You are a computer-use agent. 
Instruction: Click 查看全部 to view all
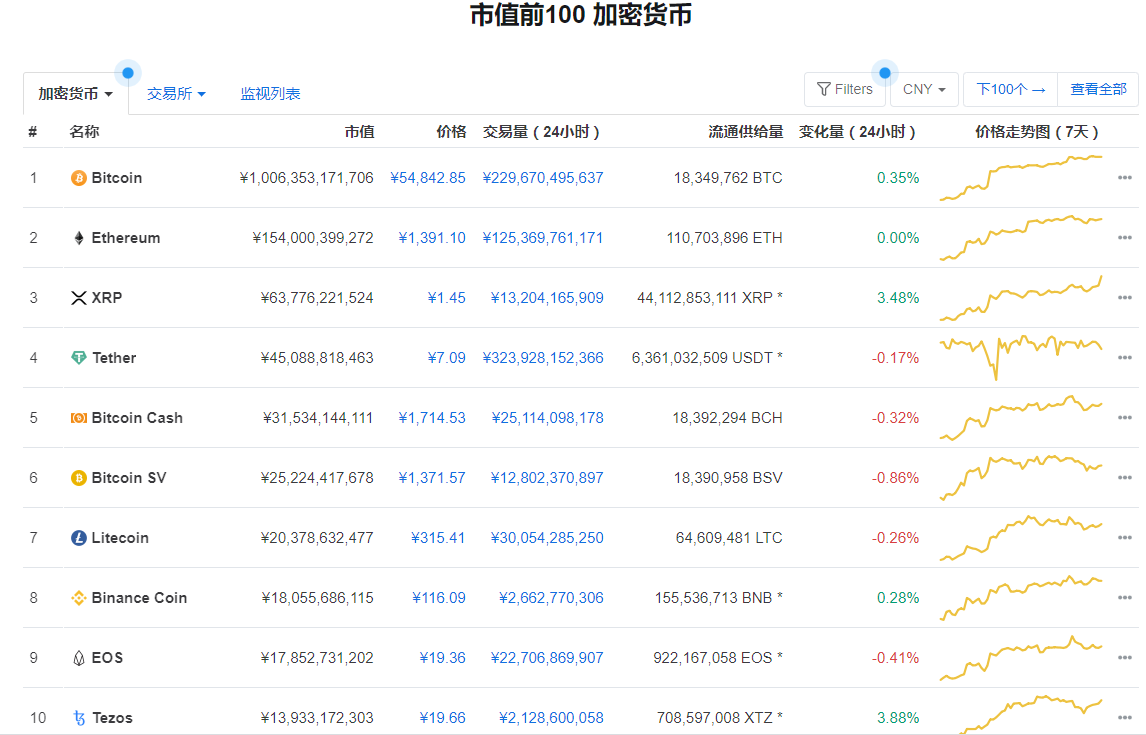[x=1098, y=89]
